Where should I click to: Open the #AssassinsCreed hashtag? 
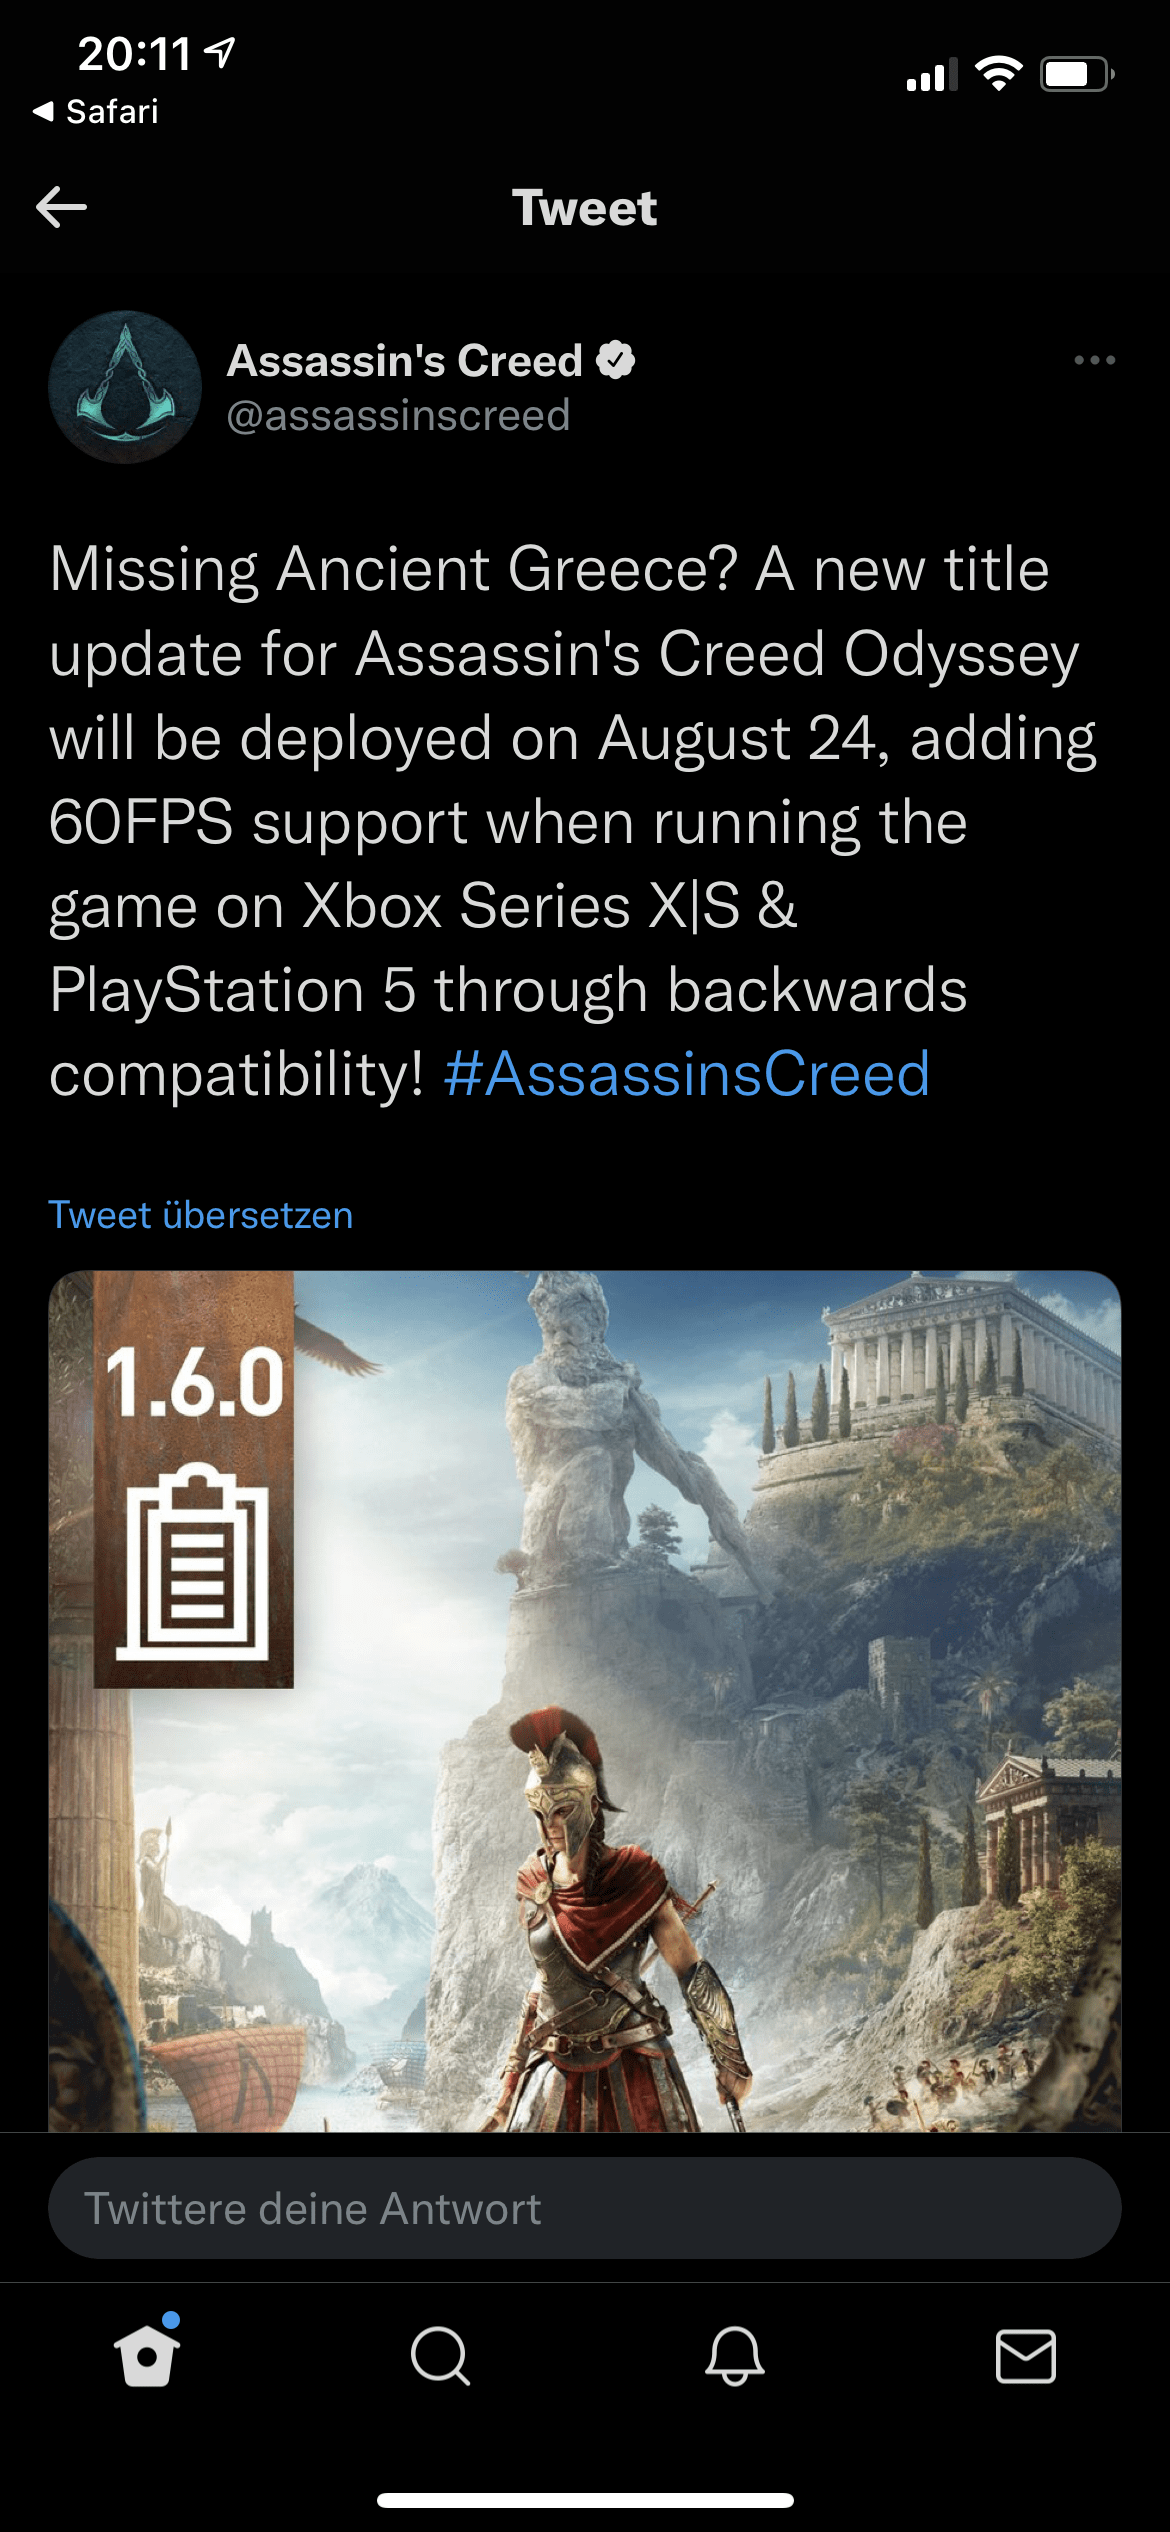pyautogui.click(x=687, y=1074)
